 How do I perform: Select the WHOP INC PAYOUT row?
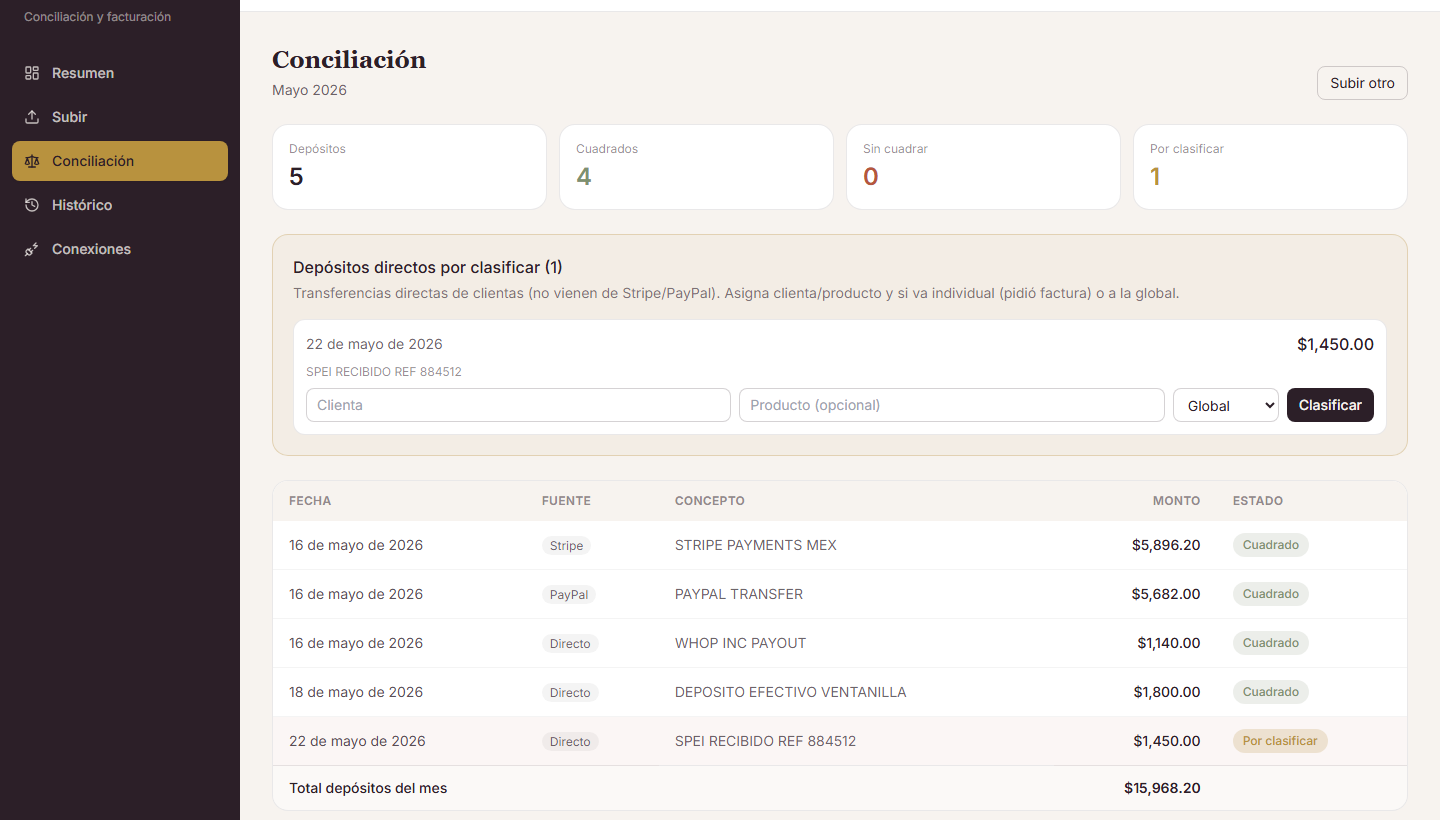point(840,643)
